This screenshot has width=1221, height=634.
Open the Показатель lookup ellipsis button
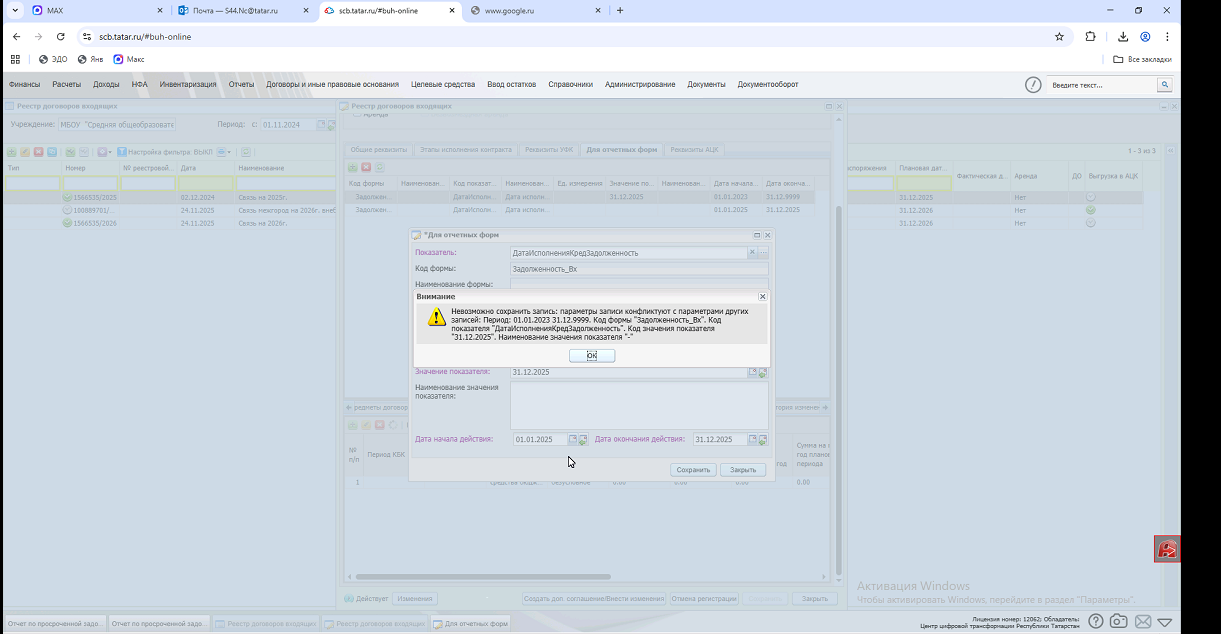(x=764, y=253)
